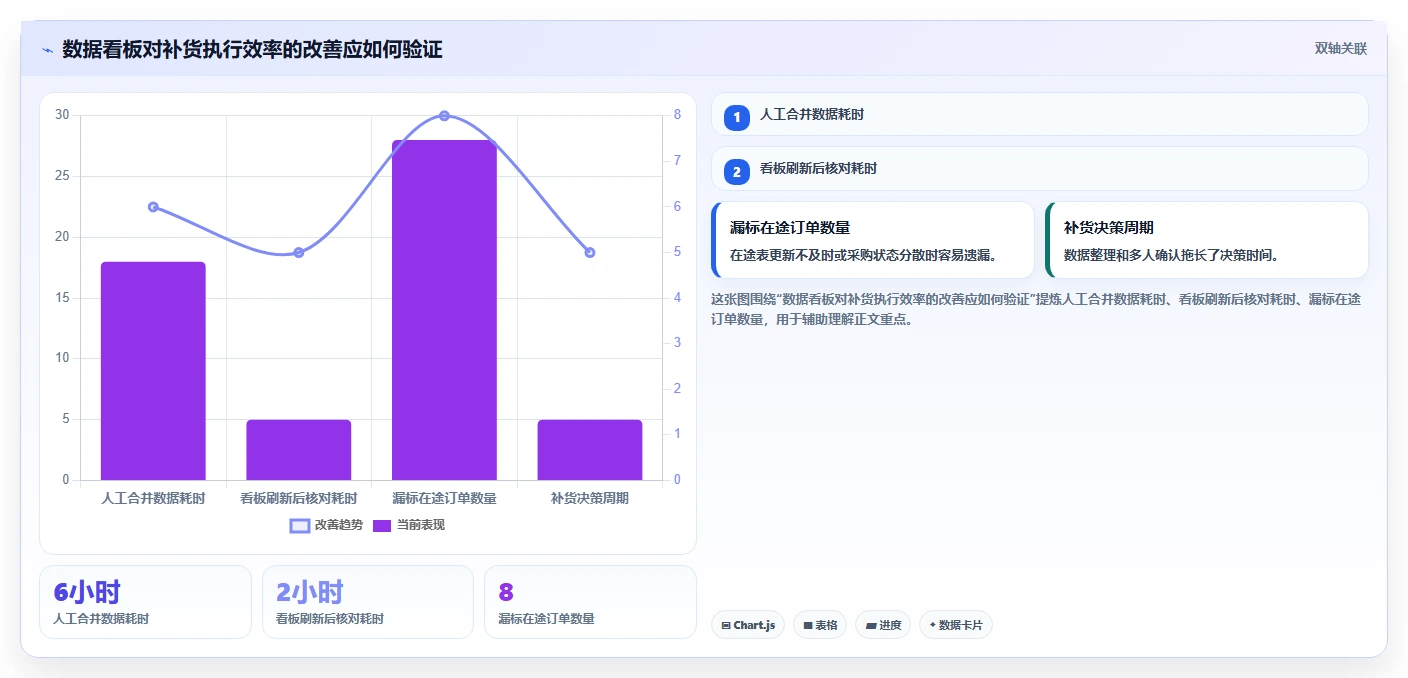Open the 补货决策周期 info card
This screenshot has height=678, width=1408.
(1206, 240)
